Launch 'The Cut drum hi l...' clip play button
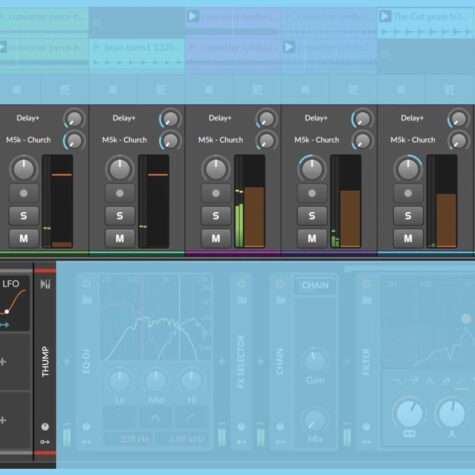Viewport: 475px width, 475px height. tap(385, 16)
